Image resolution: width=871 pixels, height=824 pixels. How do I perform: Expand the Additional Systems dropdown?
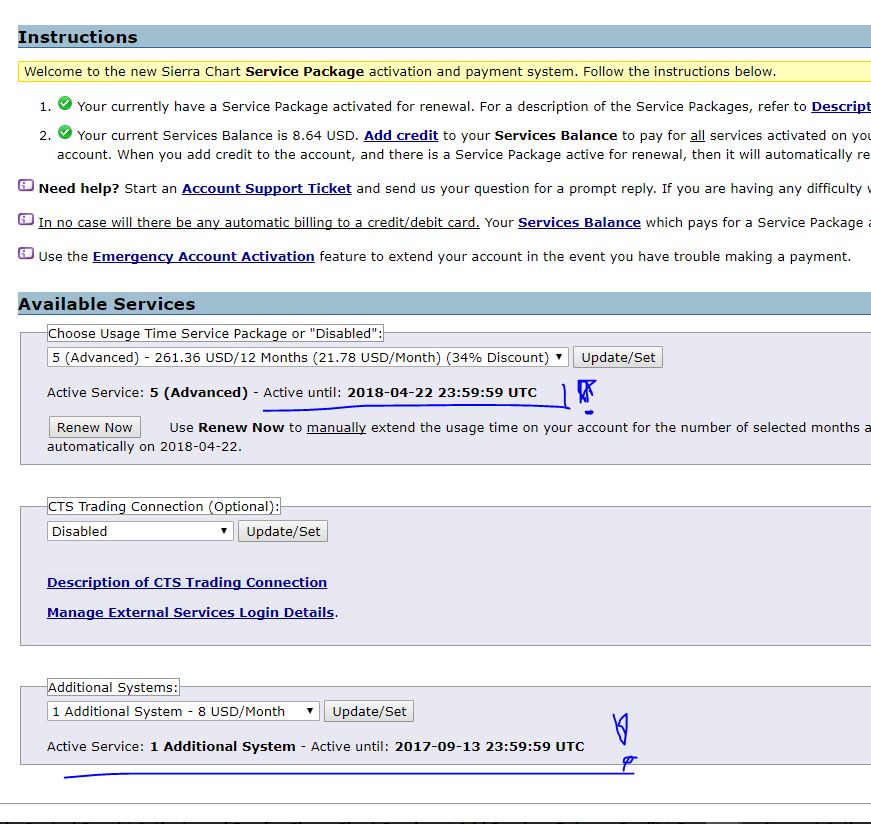183,711
